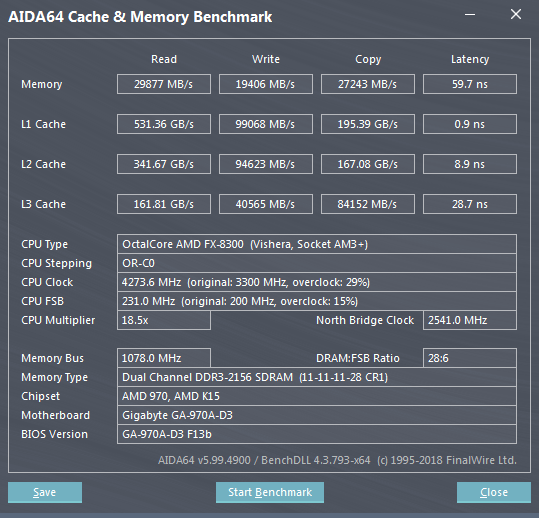Click the Memory Copy result box
Viewport: 539px width, 518px height.
pyautogui.click(x=368, y=84)
